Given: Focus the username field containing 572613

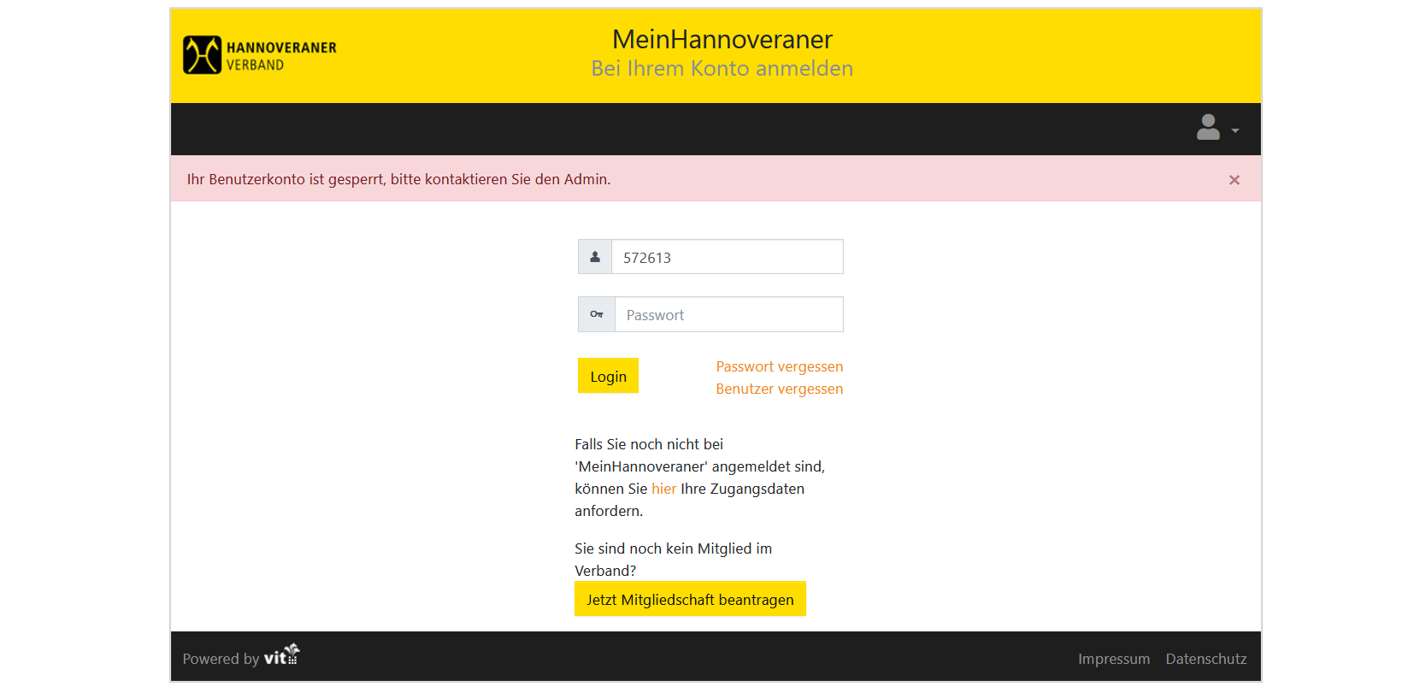Looking at the screenshot, I should [x=727, y=257].
